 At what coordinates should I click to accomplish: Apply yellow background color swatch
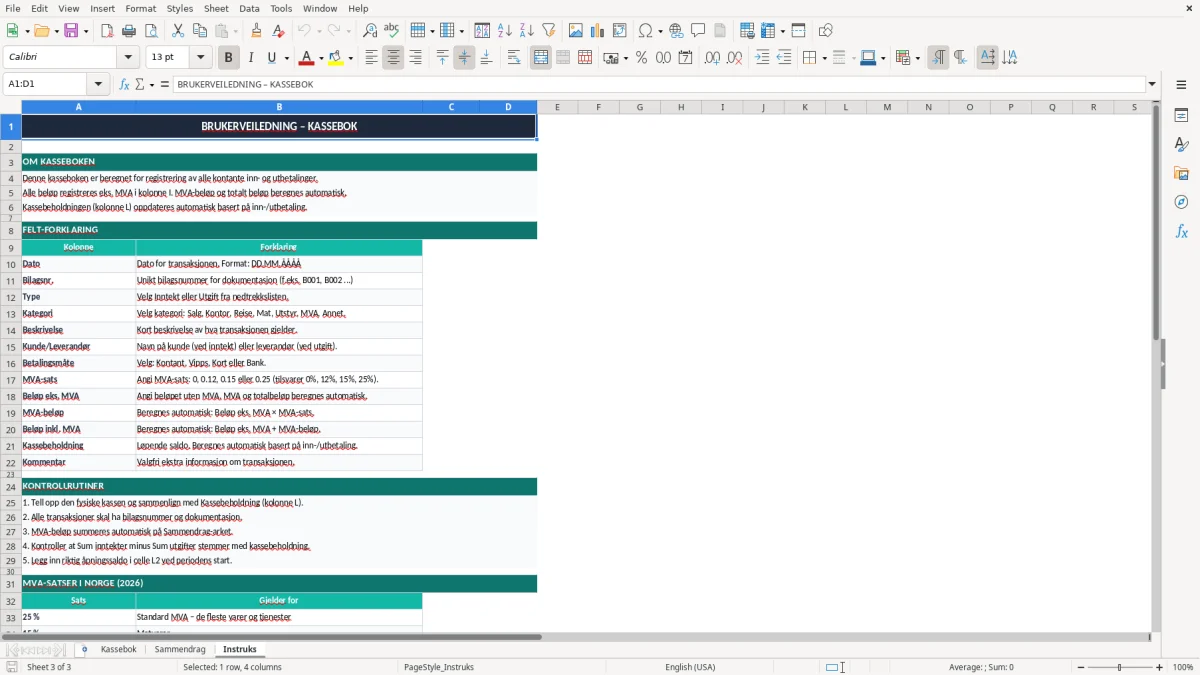pyautogui.click(x=336, y=58)
